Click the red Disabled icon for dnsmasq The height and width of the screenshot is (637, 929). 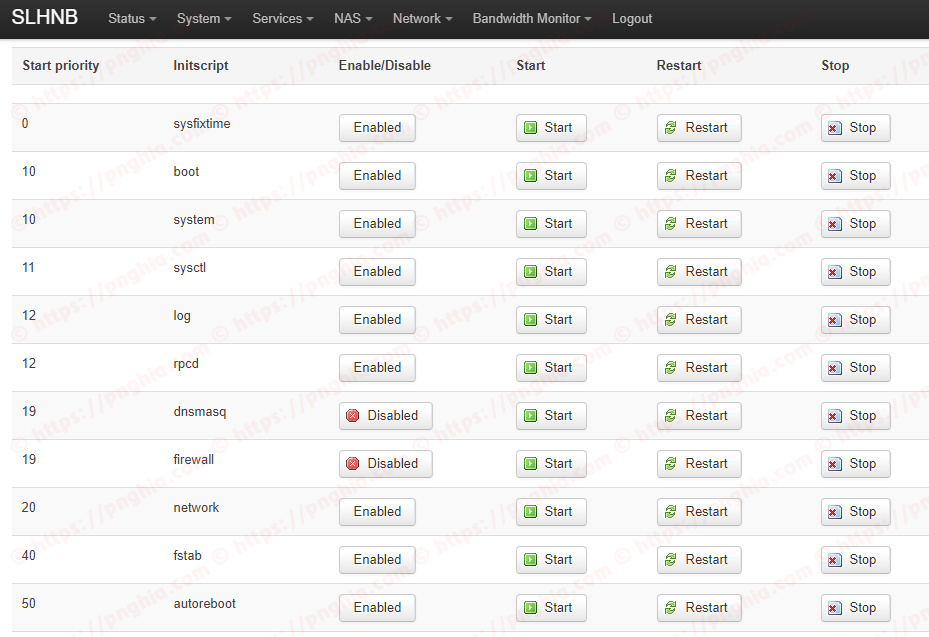pos(353,416)
